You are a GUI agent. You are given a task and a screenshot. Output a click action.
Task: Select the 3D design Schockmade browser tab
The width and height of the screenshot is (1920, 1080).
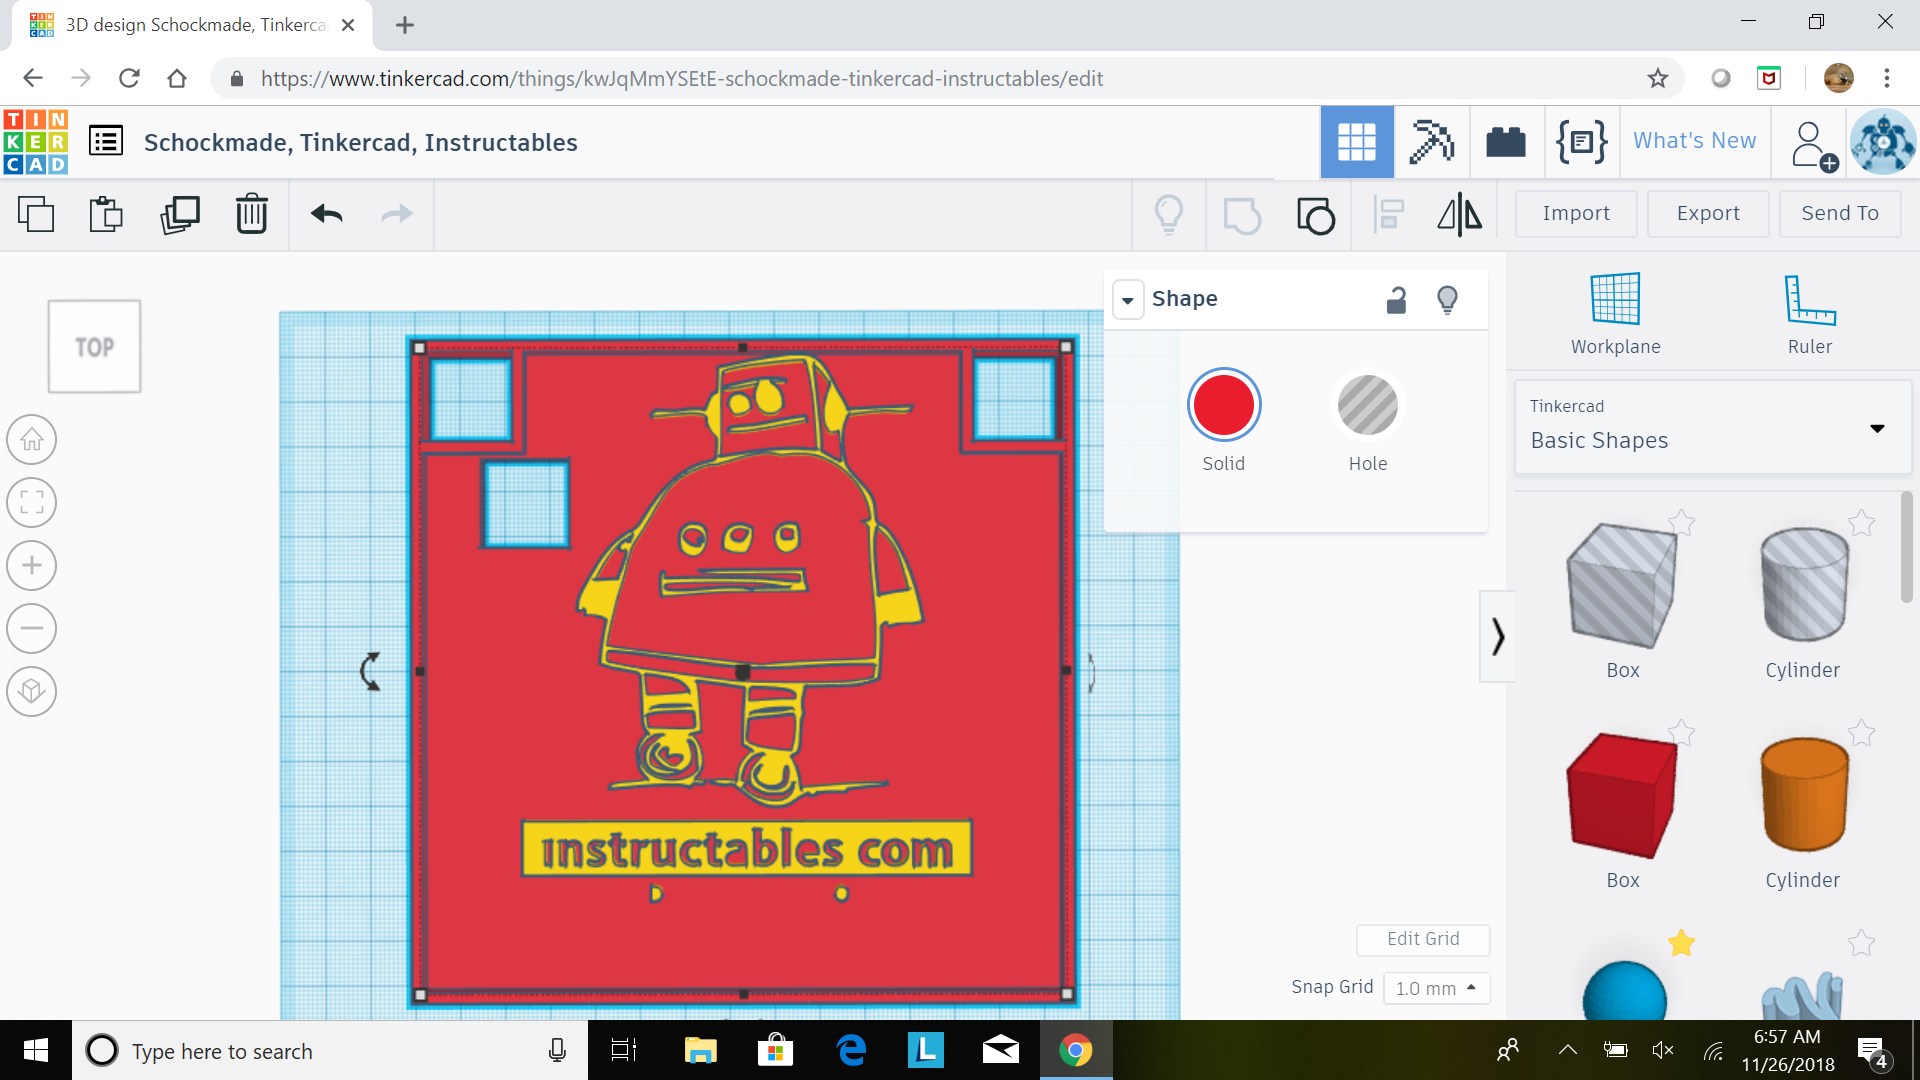point(192,25)
